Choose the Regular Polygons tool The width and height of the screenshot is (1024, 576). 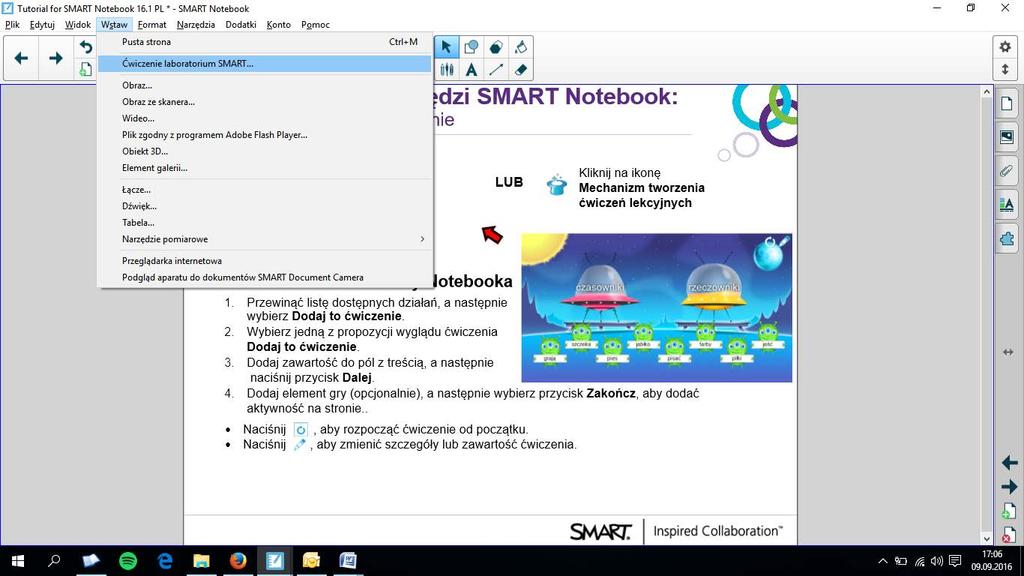[x=496, y=47]
